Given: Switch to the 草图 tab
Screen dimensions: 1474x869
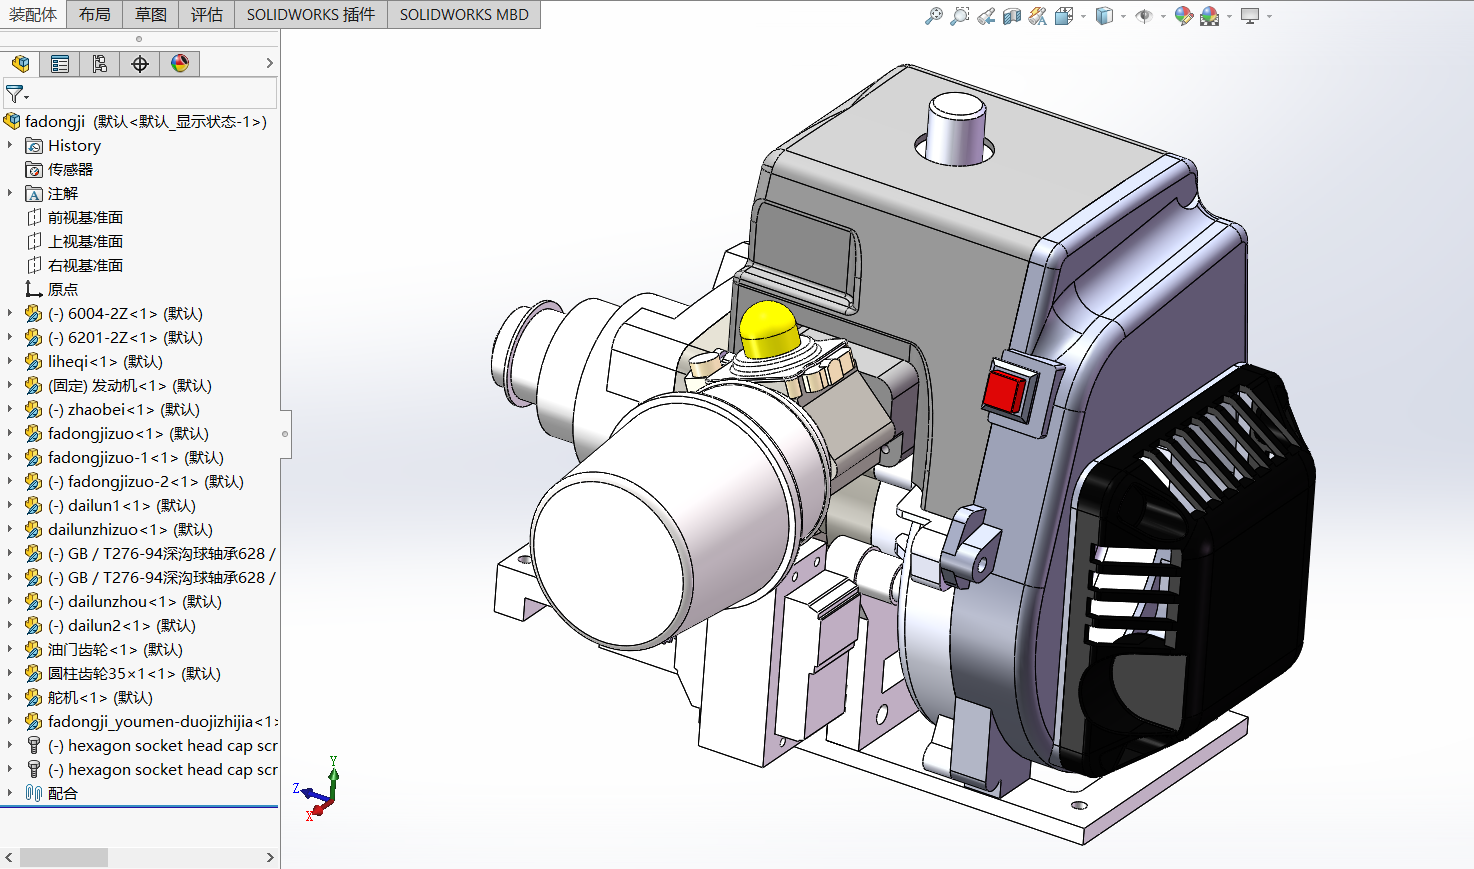Looking at the screenshot, I should pos(151,14).
